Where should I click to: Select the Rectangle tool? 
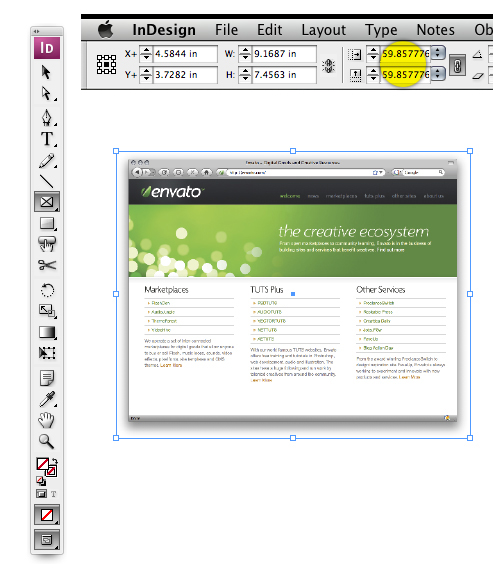pyautogui.click(x=47, y=223)
